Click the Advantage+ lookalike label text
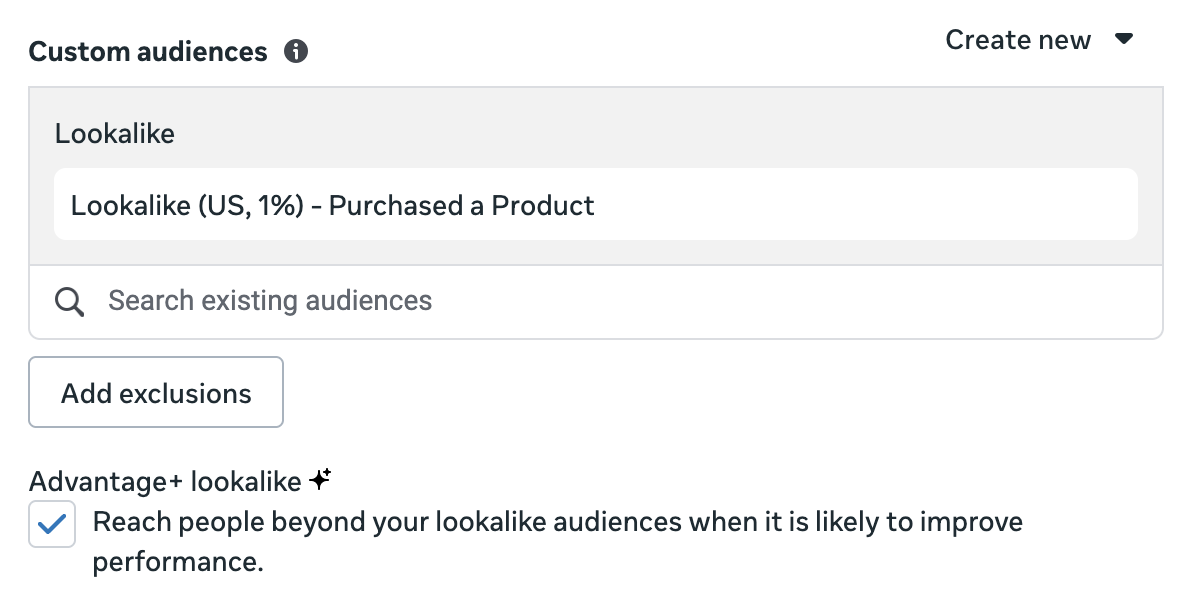1188x604 pixels. pos(165,482)
